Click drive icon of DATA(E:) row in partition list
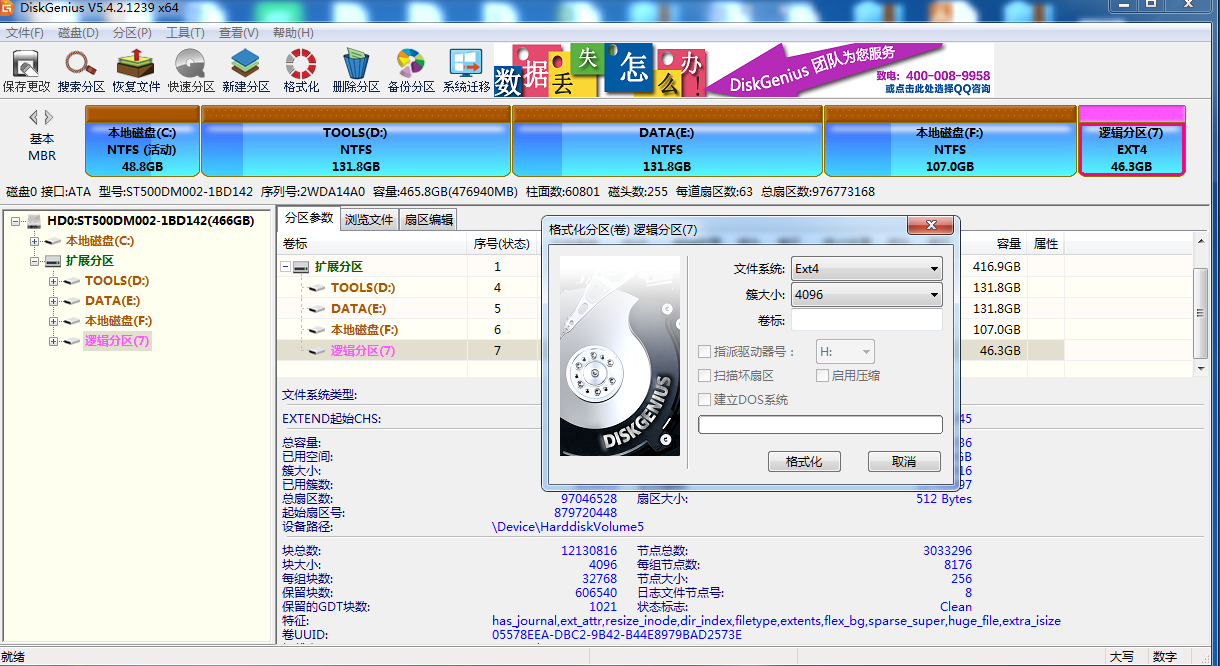Viewport: 1220px width, 666px height. [x=318, y=309]
